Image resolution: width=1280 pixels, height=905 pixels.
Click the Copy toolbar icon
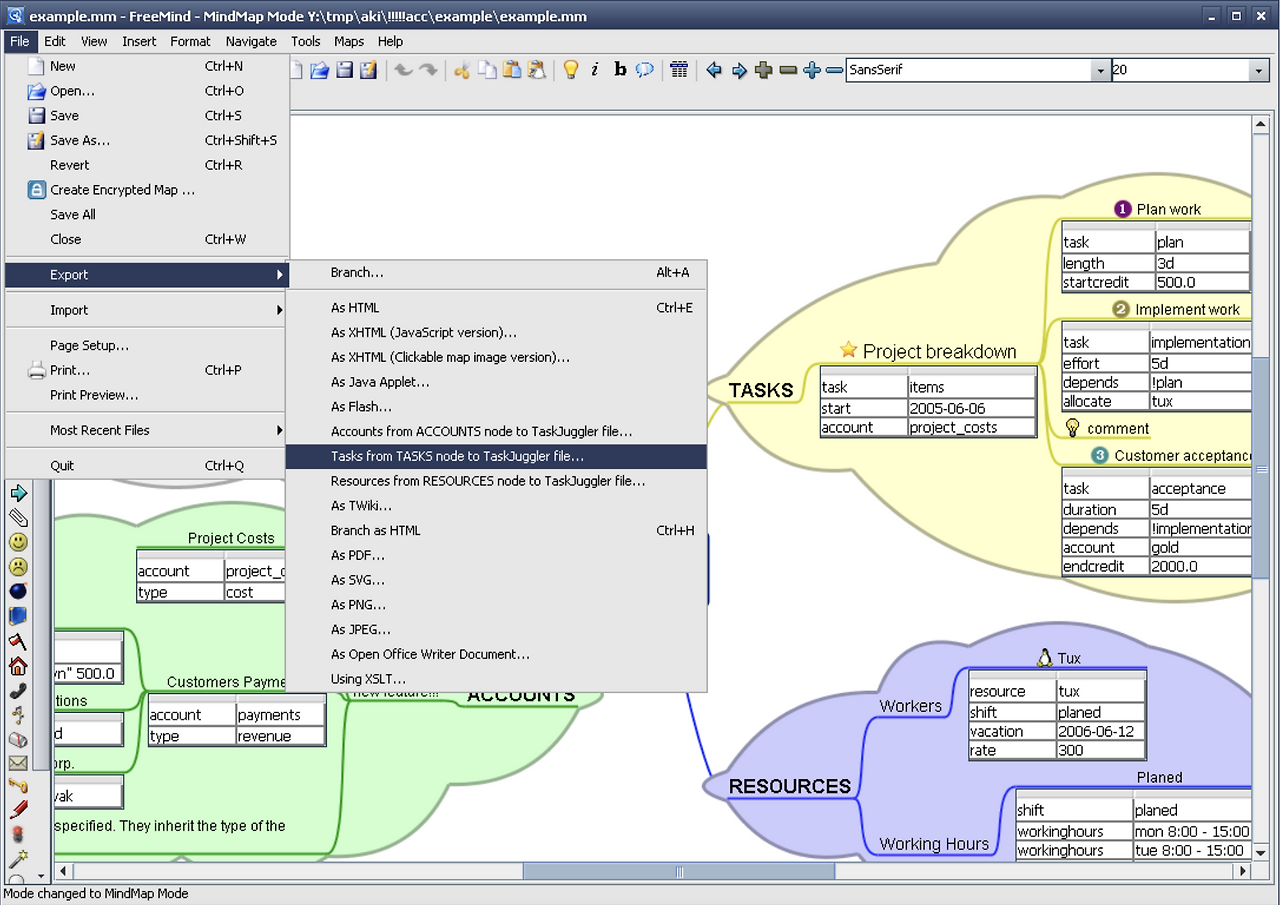click(x=487, y=70)
